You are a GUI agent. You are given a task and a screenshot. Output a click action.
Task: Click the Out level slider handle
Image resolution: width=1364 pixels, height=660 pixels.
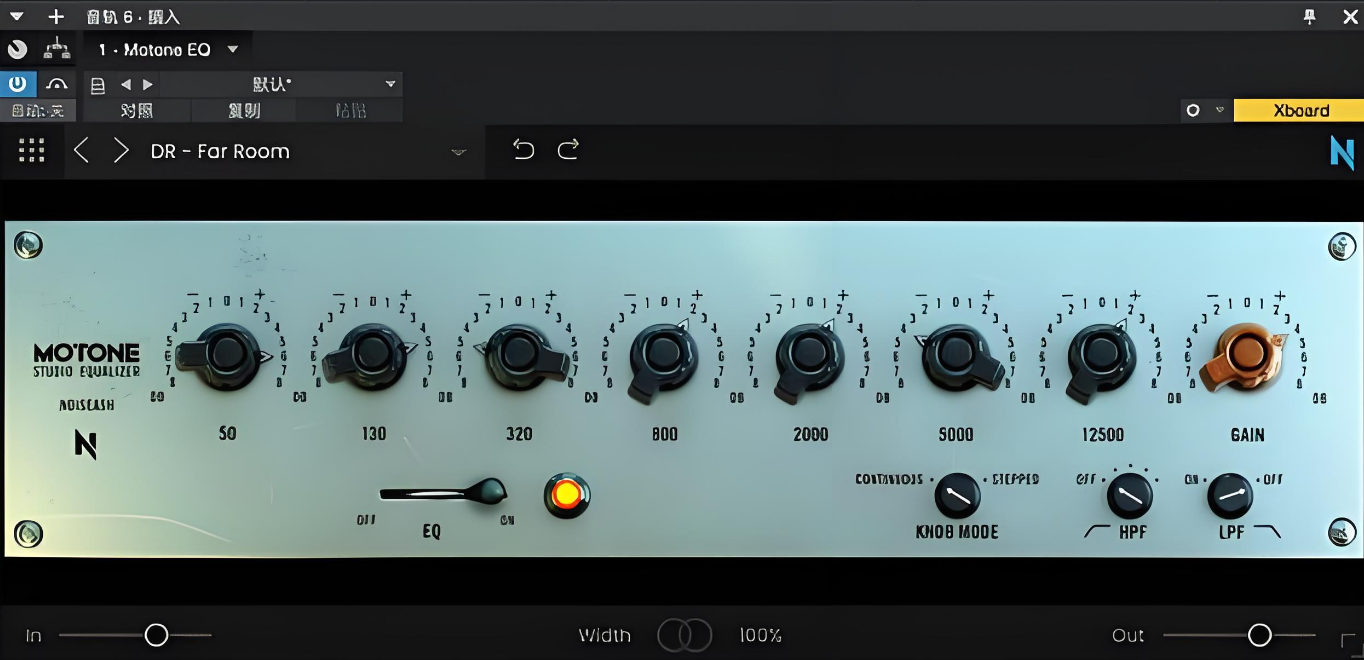tap(1260, 635)
